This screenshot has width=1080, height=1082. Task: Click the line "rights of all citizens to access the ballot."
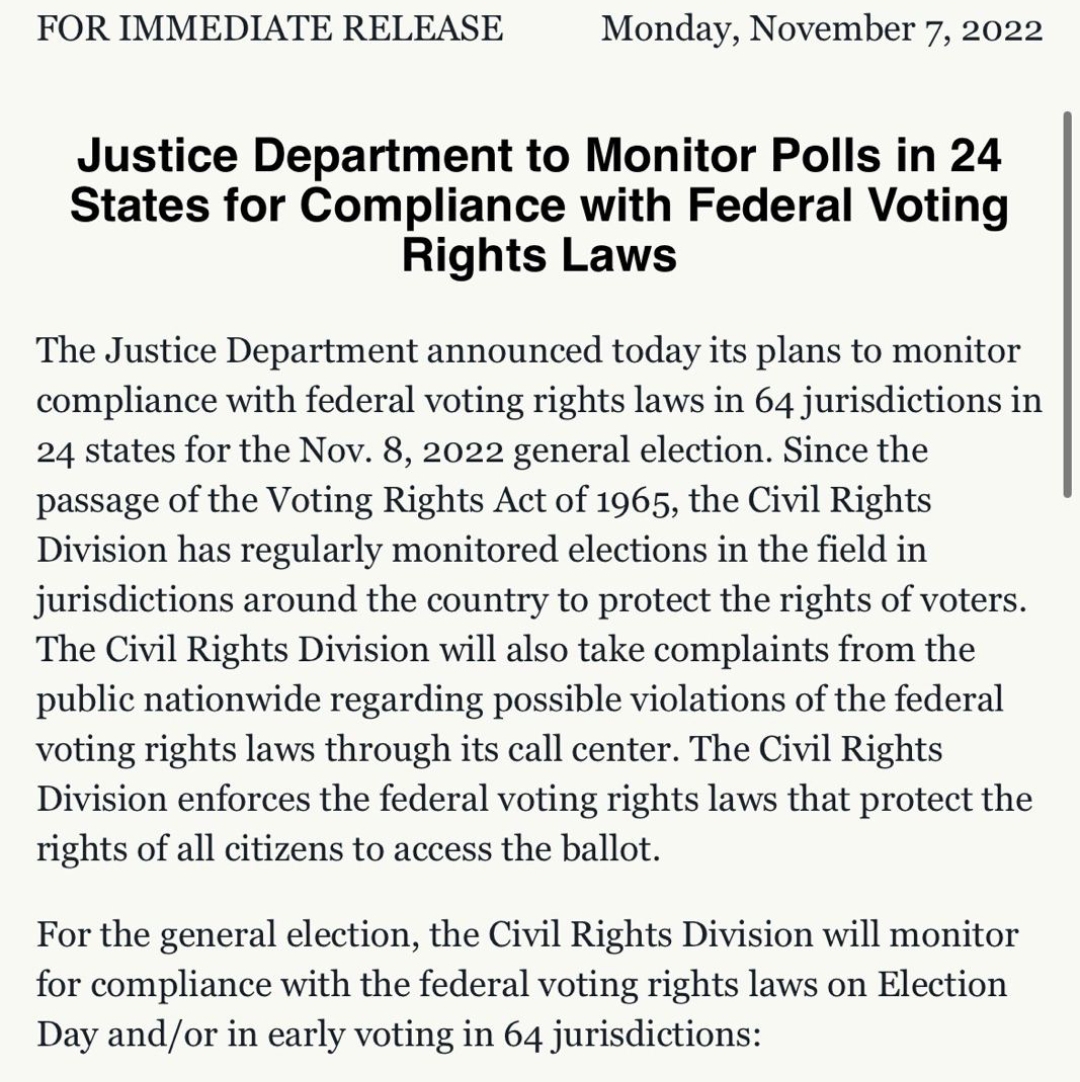(x=348, y=849)
